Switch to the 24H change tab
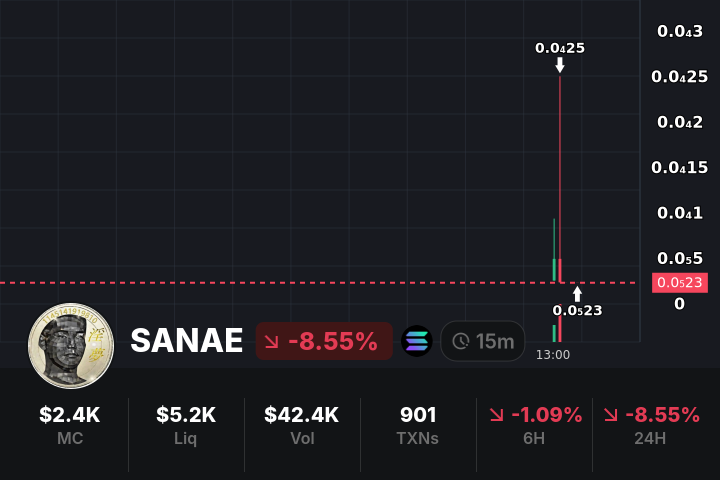Image resolution: width=720 pixels, height=480 pixels. coord(650,425)
